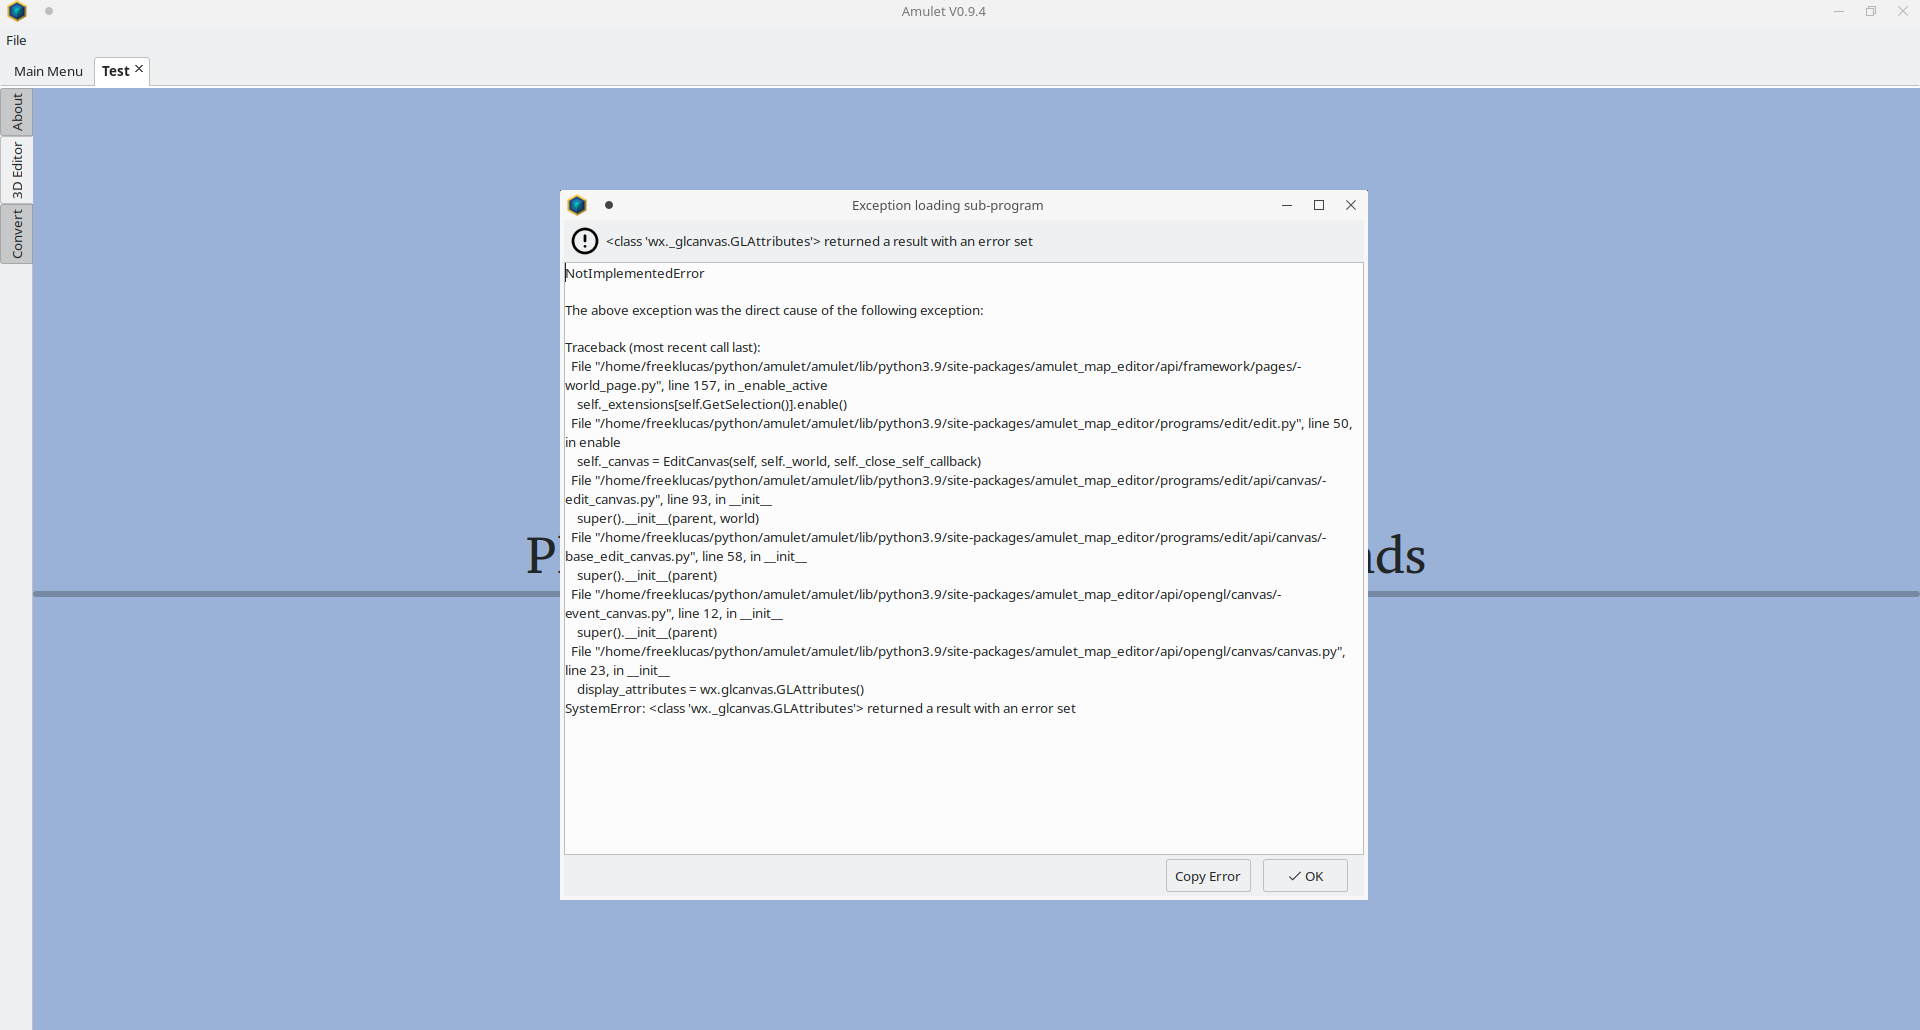
Task: Click the dialog header error message text
Action: tap(819, 241)
